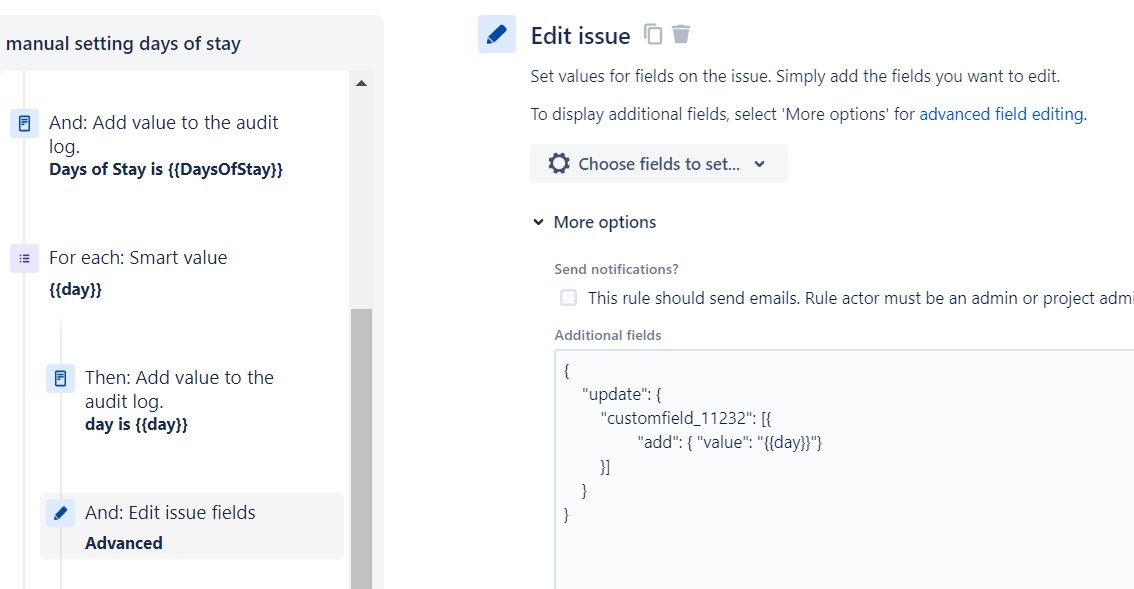Open the advanced field editing link
The width and height of the screenshot is (1134, 589).
coord(1000,113)
